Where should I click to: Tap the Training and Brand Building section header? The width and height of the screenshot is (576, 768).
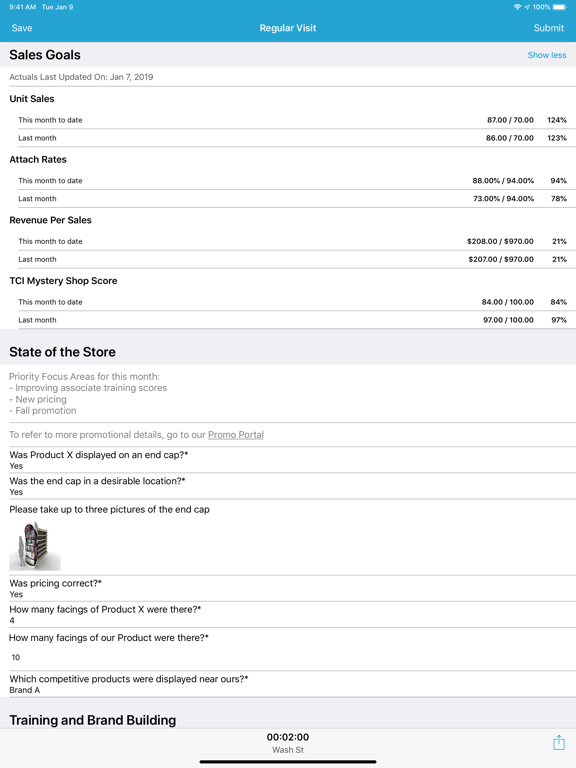(93, 720)
